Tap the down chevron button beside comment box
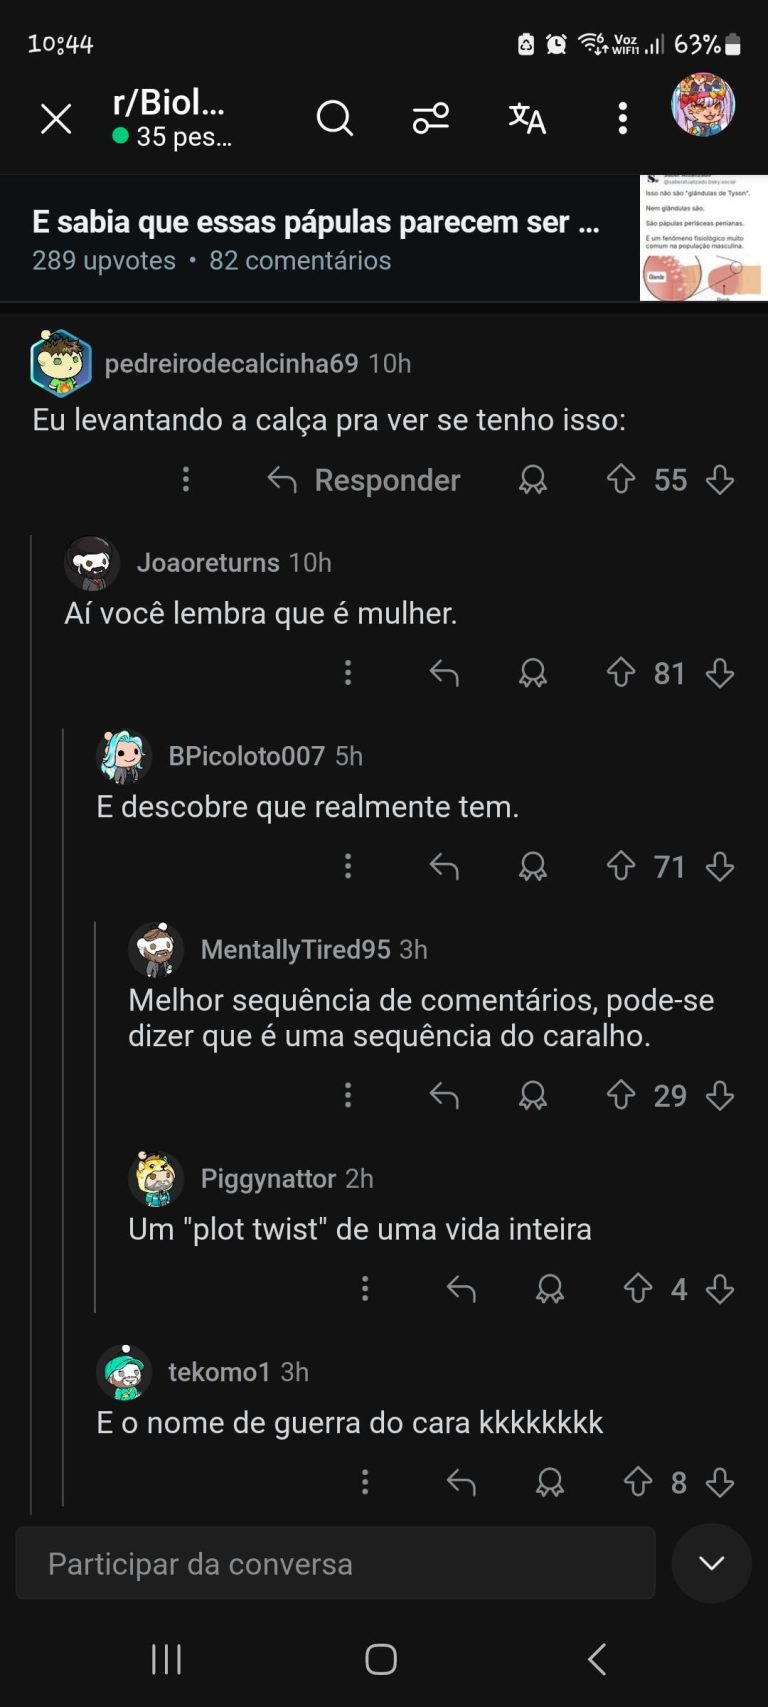The image size is (768, 1707). click(x=711, y=1563)
